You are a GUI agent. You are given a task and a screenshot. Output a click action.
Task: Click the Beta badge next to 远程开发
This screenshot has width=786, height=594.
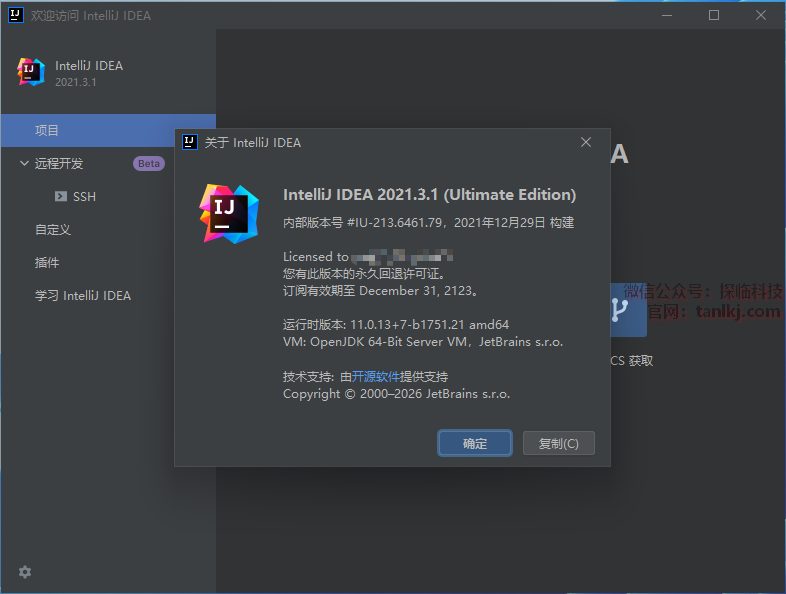point(149,163)
